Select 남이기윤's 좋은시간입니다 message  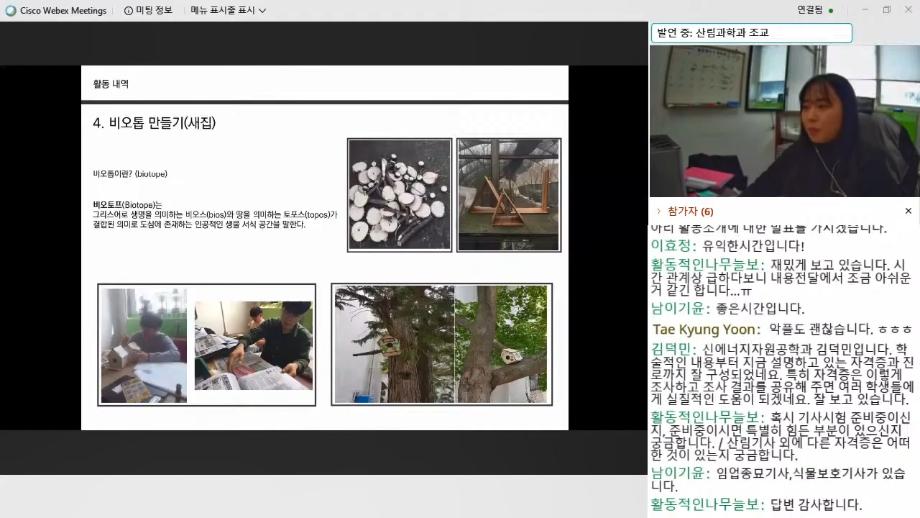(728, 308)
